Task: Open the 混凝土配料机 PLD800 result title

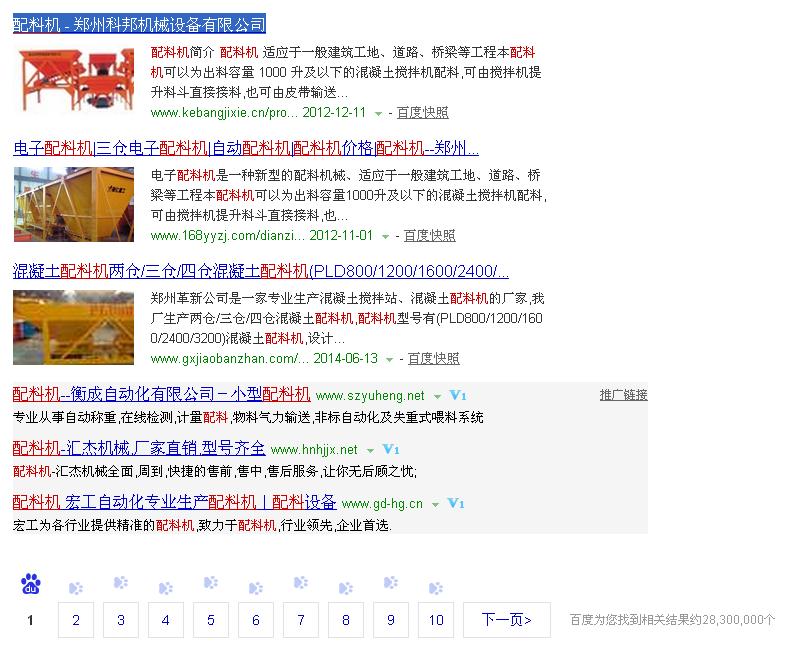Action: [x=261, y=271]
